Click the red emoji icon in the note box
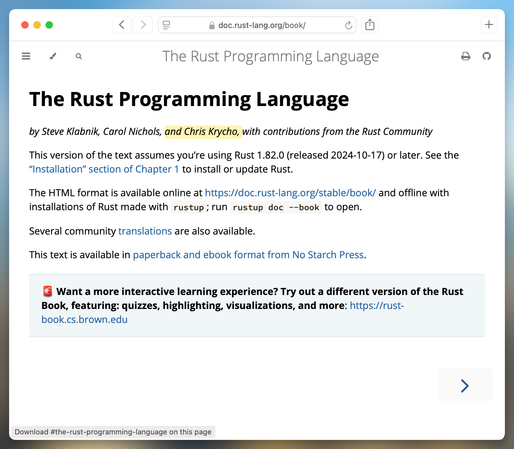 48,291
